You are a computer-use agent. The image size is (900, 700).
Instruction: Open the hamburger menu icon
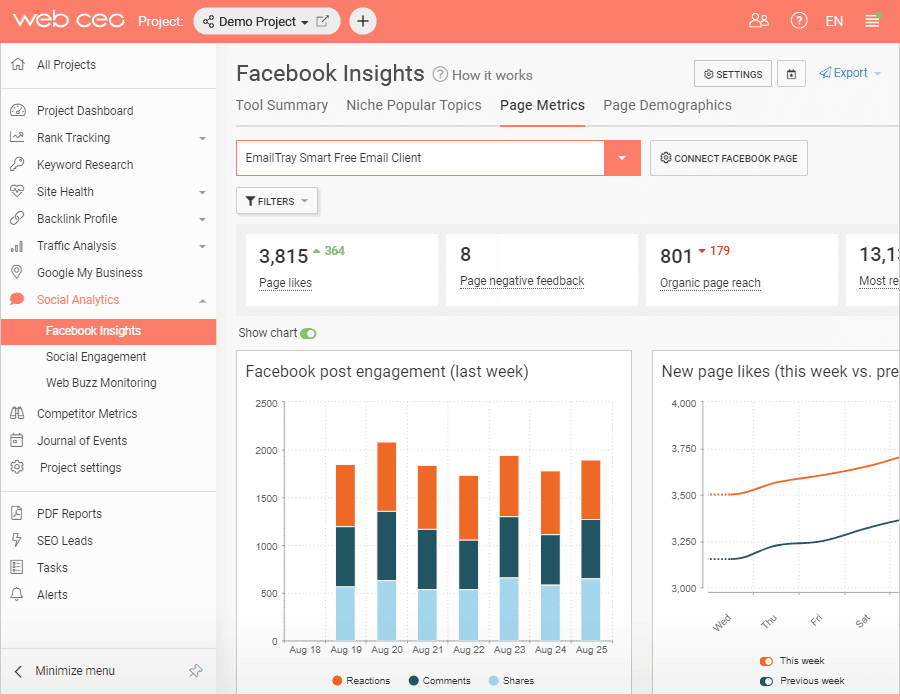872,21
